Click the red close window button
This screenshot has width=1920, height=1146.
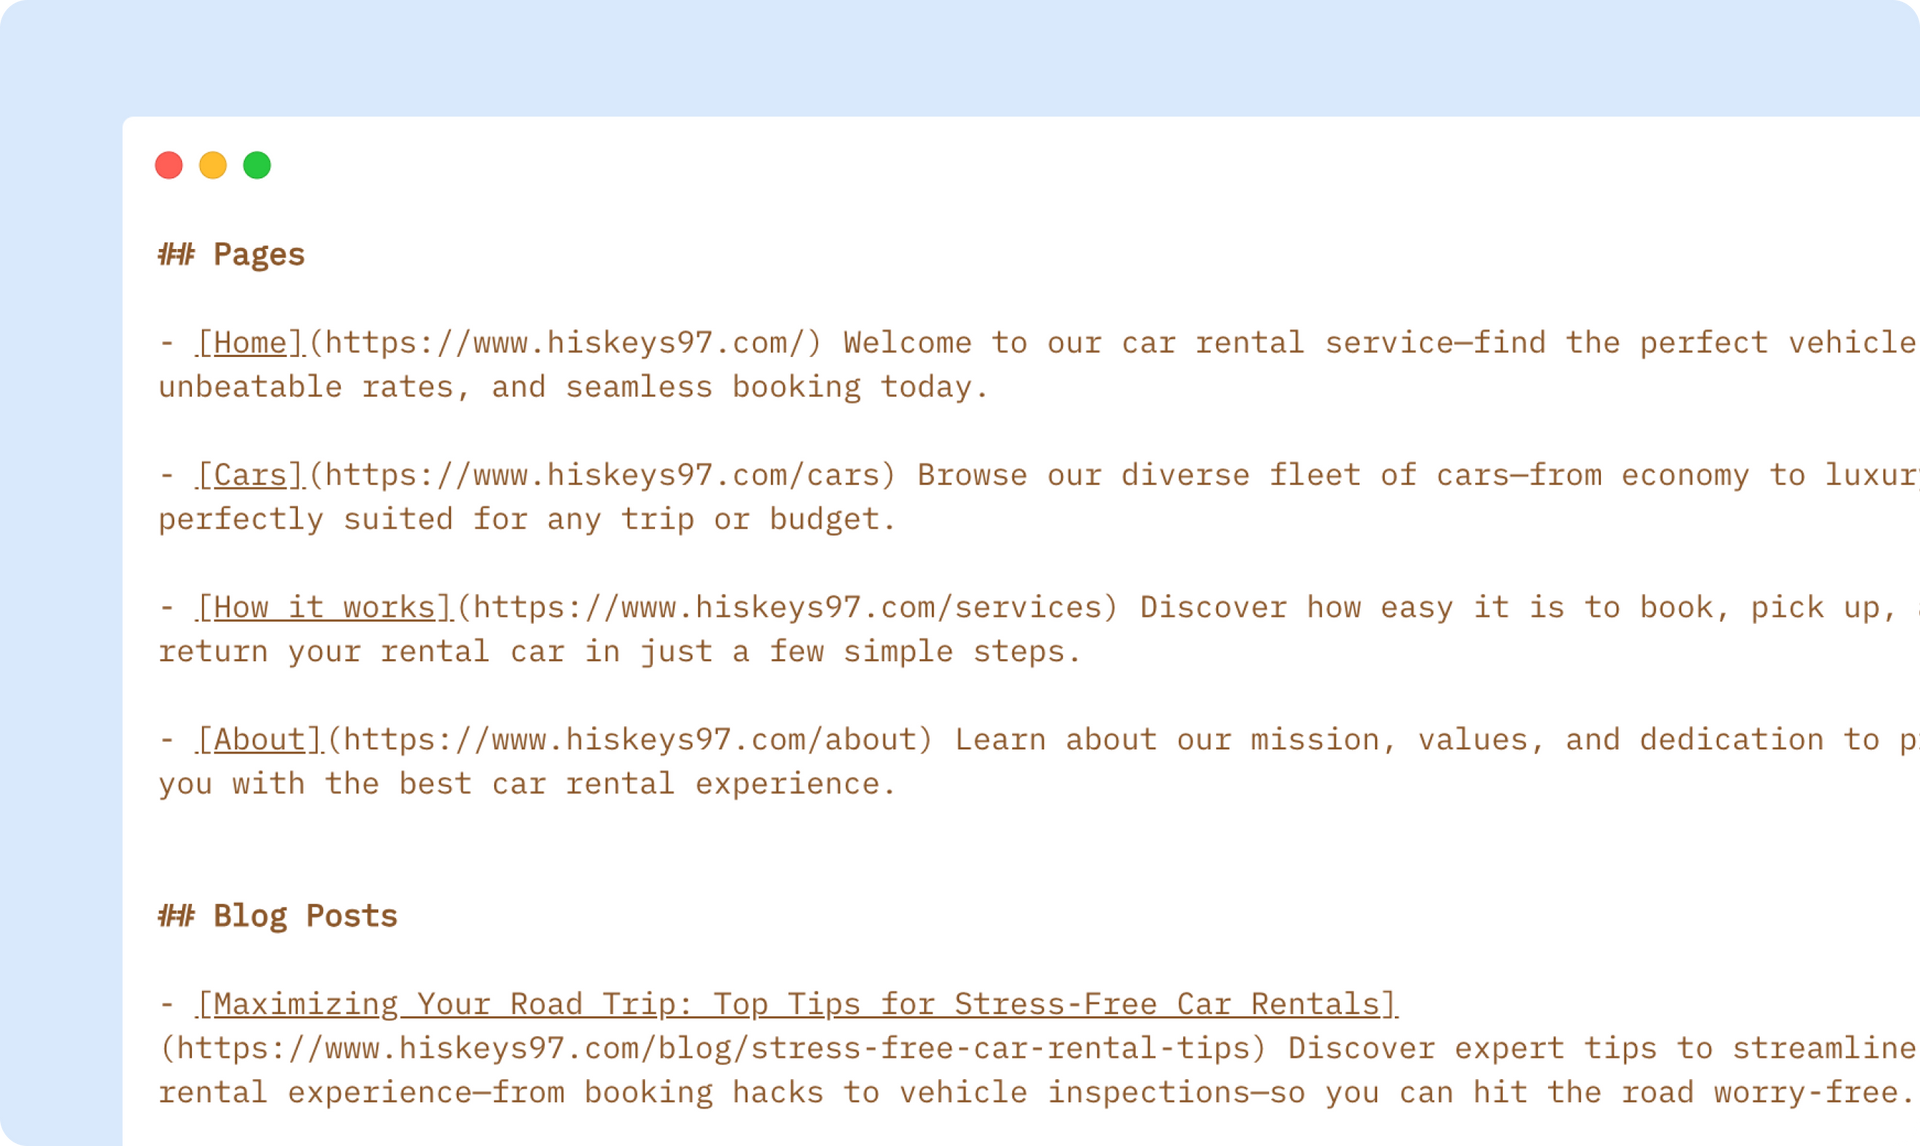[169, 165]
